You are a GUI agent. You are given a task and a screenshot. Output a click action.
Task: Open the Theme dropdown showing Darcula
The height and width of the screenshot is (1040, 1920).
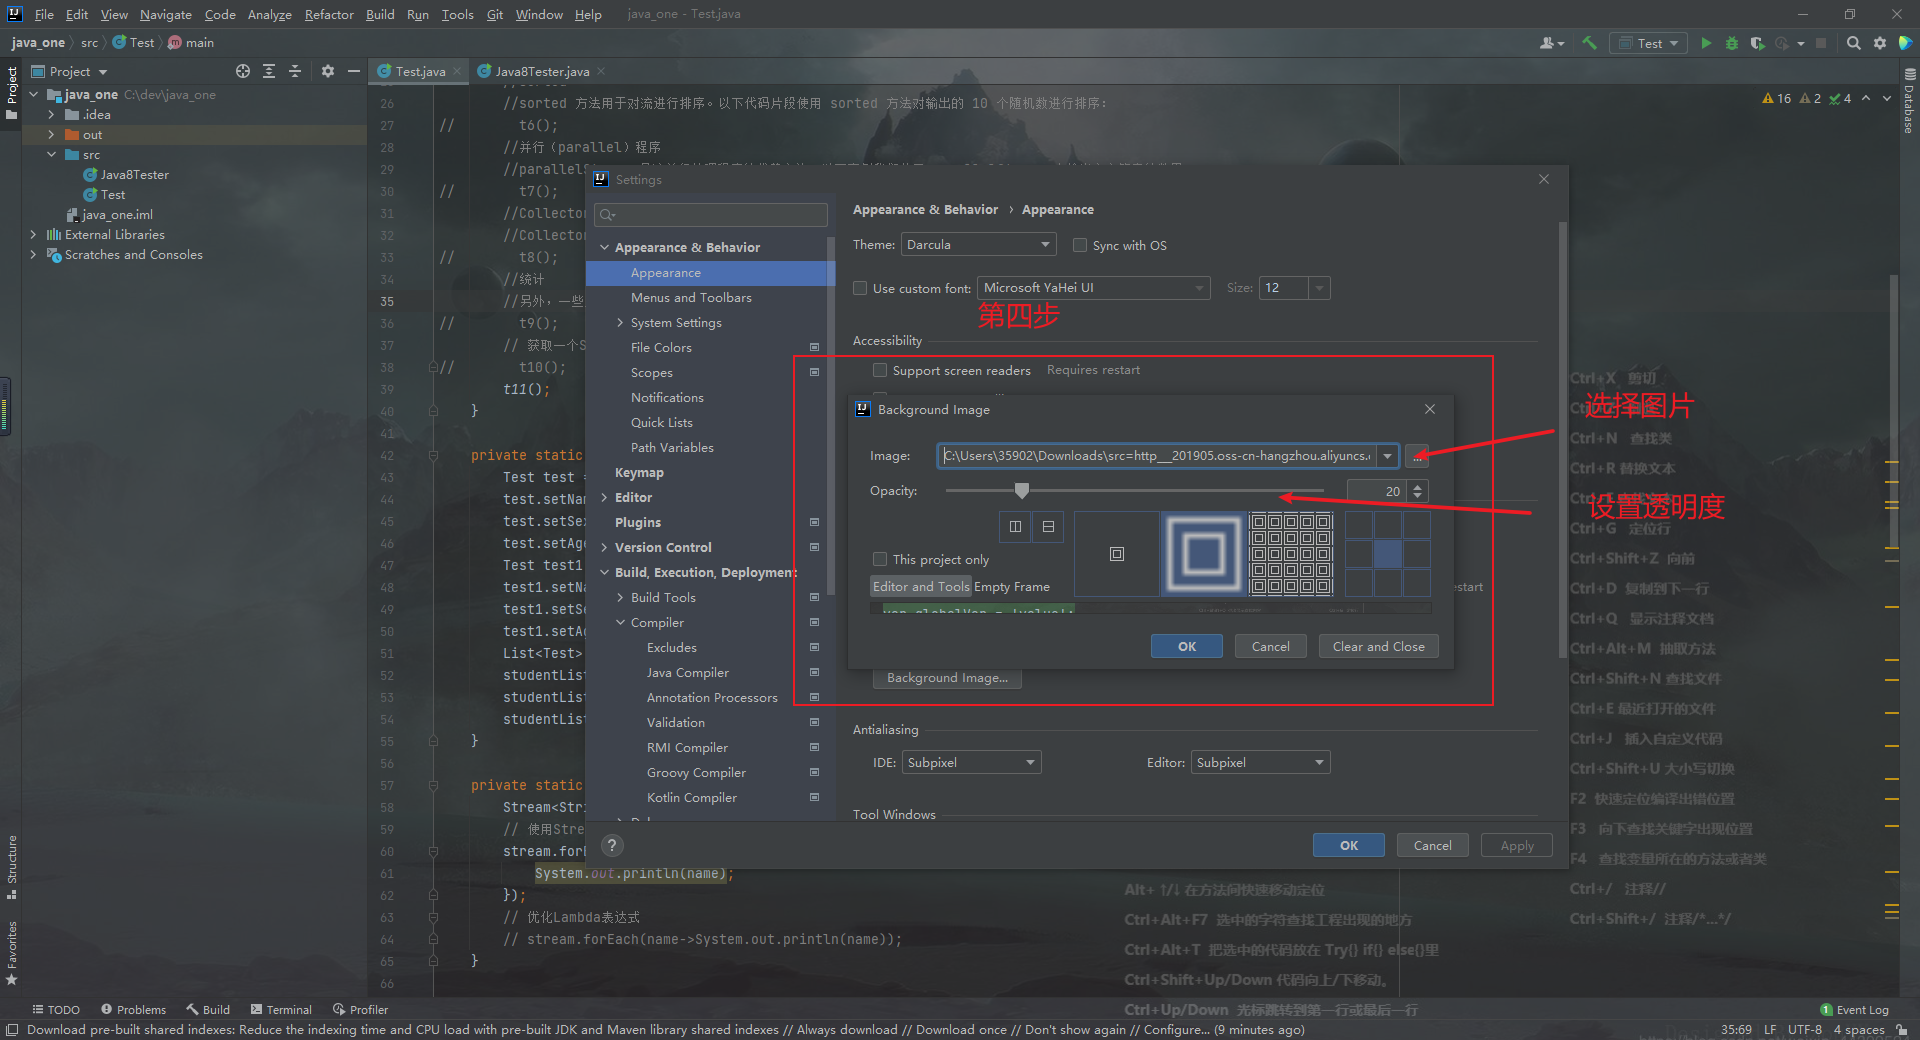point(979,245)
